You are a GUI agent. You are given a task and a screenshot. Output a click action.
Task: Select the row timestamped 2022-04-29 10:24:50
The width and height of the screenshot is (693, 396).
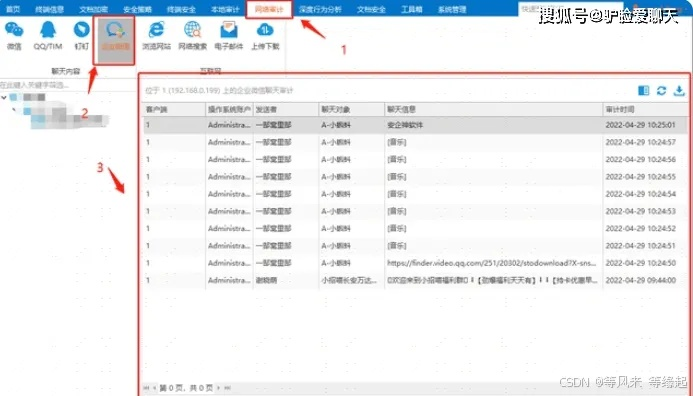[x=415, y=263]
